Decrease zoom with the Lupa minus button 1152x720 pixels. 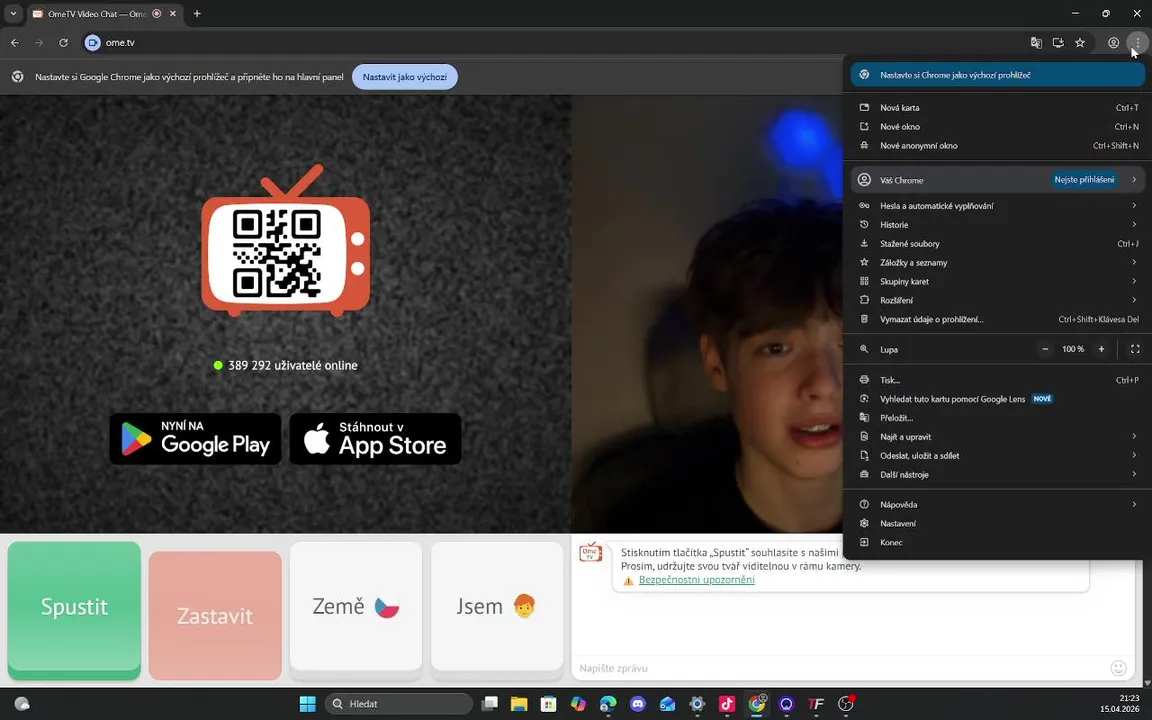pos(1045,349)
